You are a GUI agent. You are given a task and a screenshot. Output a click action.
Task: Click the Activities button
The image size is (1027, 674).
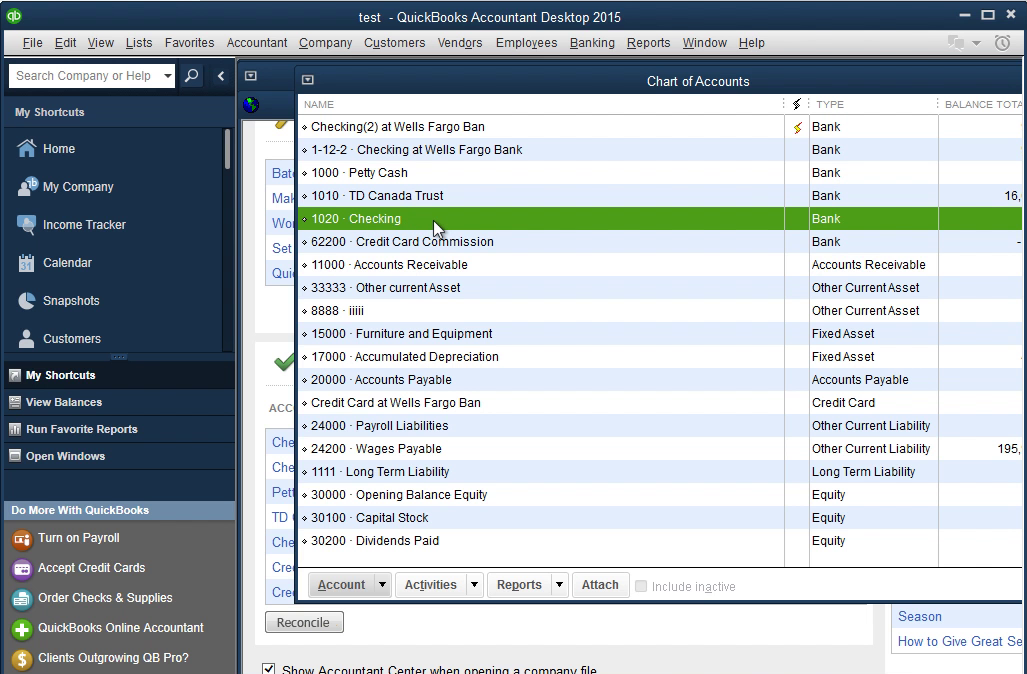pos(430,584)
